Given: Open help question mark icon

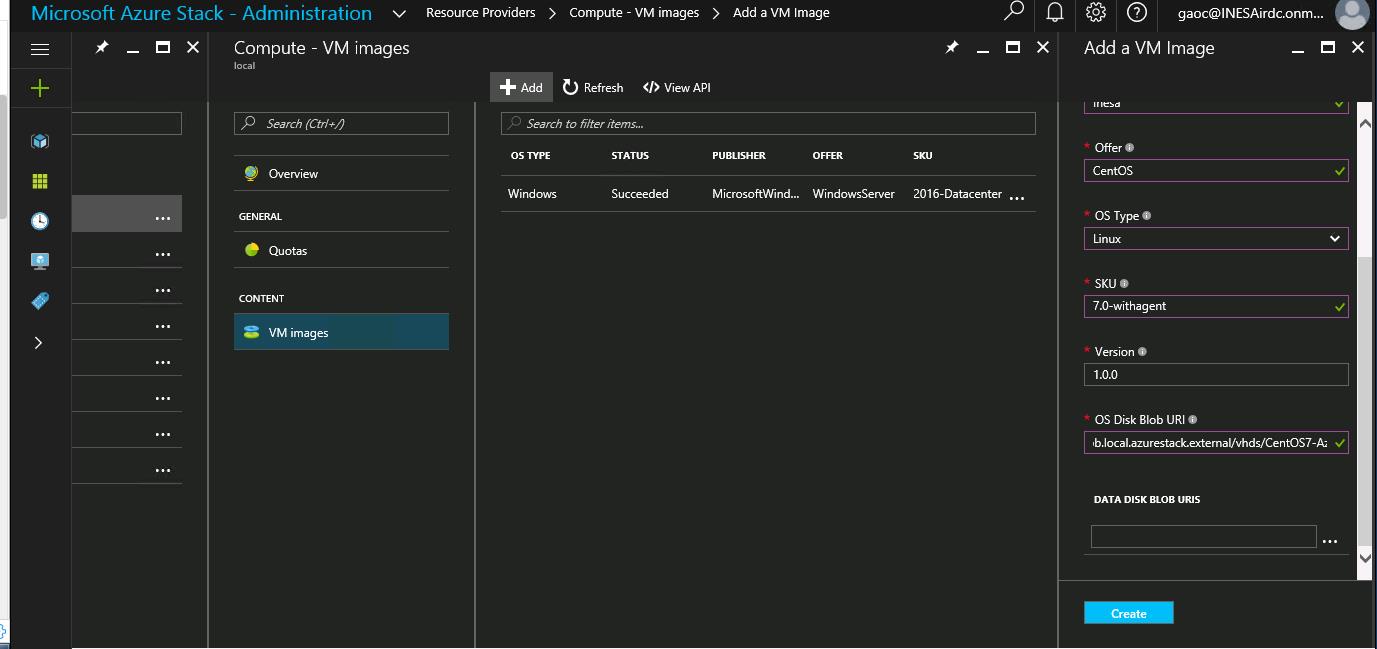Looking at the screenshot, I should (1136, 13).
